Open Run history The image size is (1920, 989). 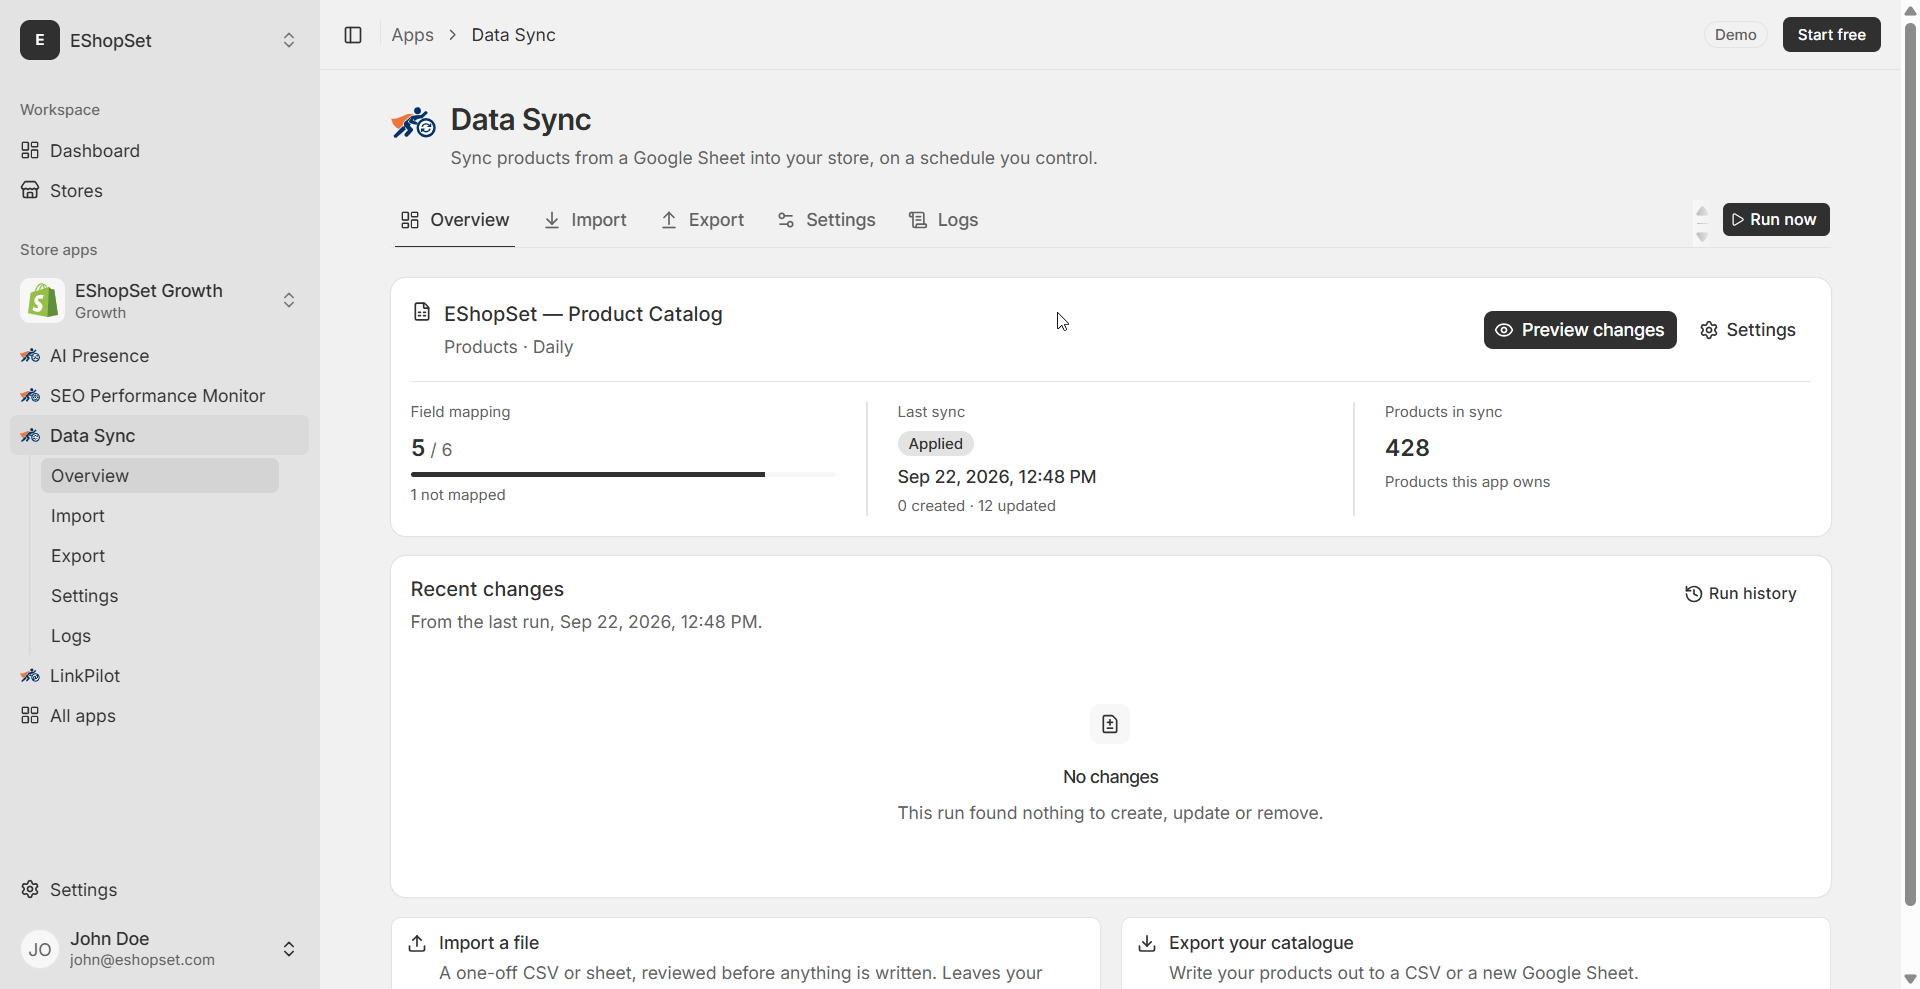1741,594
